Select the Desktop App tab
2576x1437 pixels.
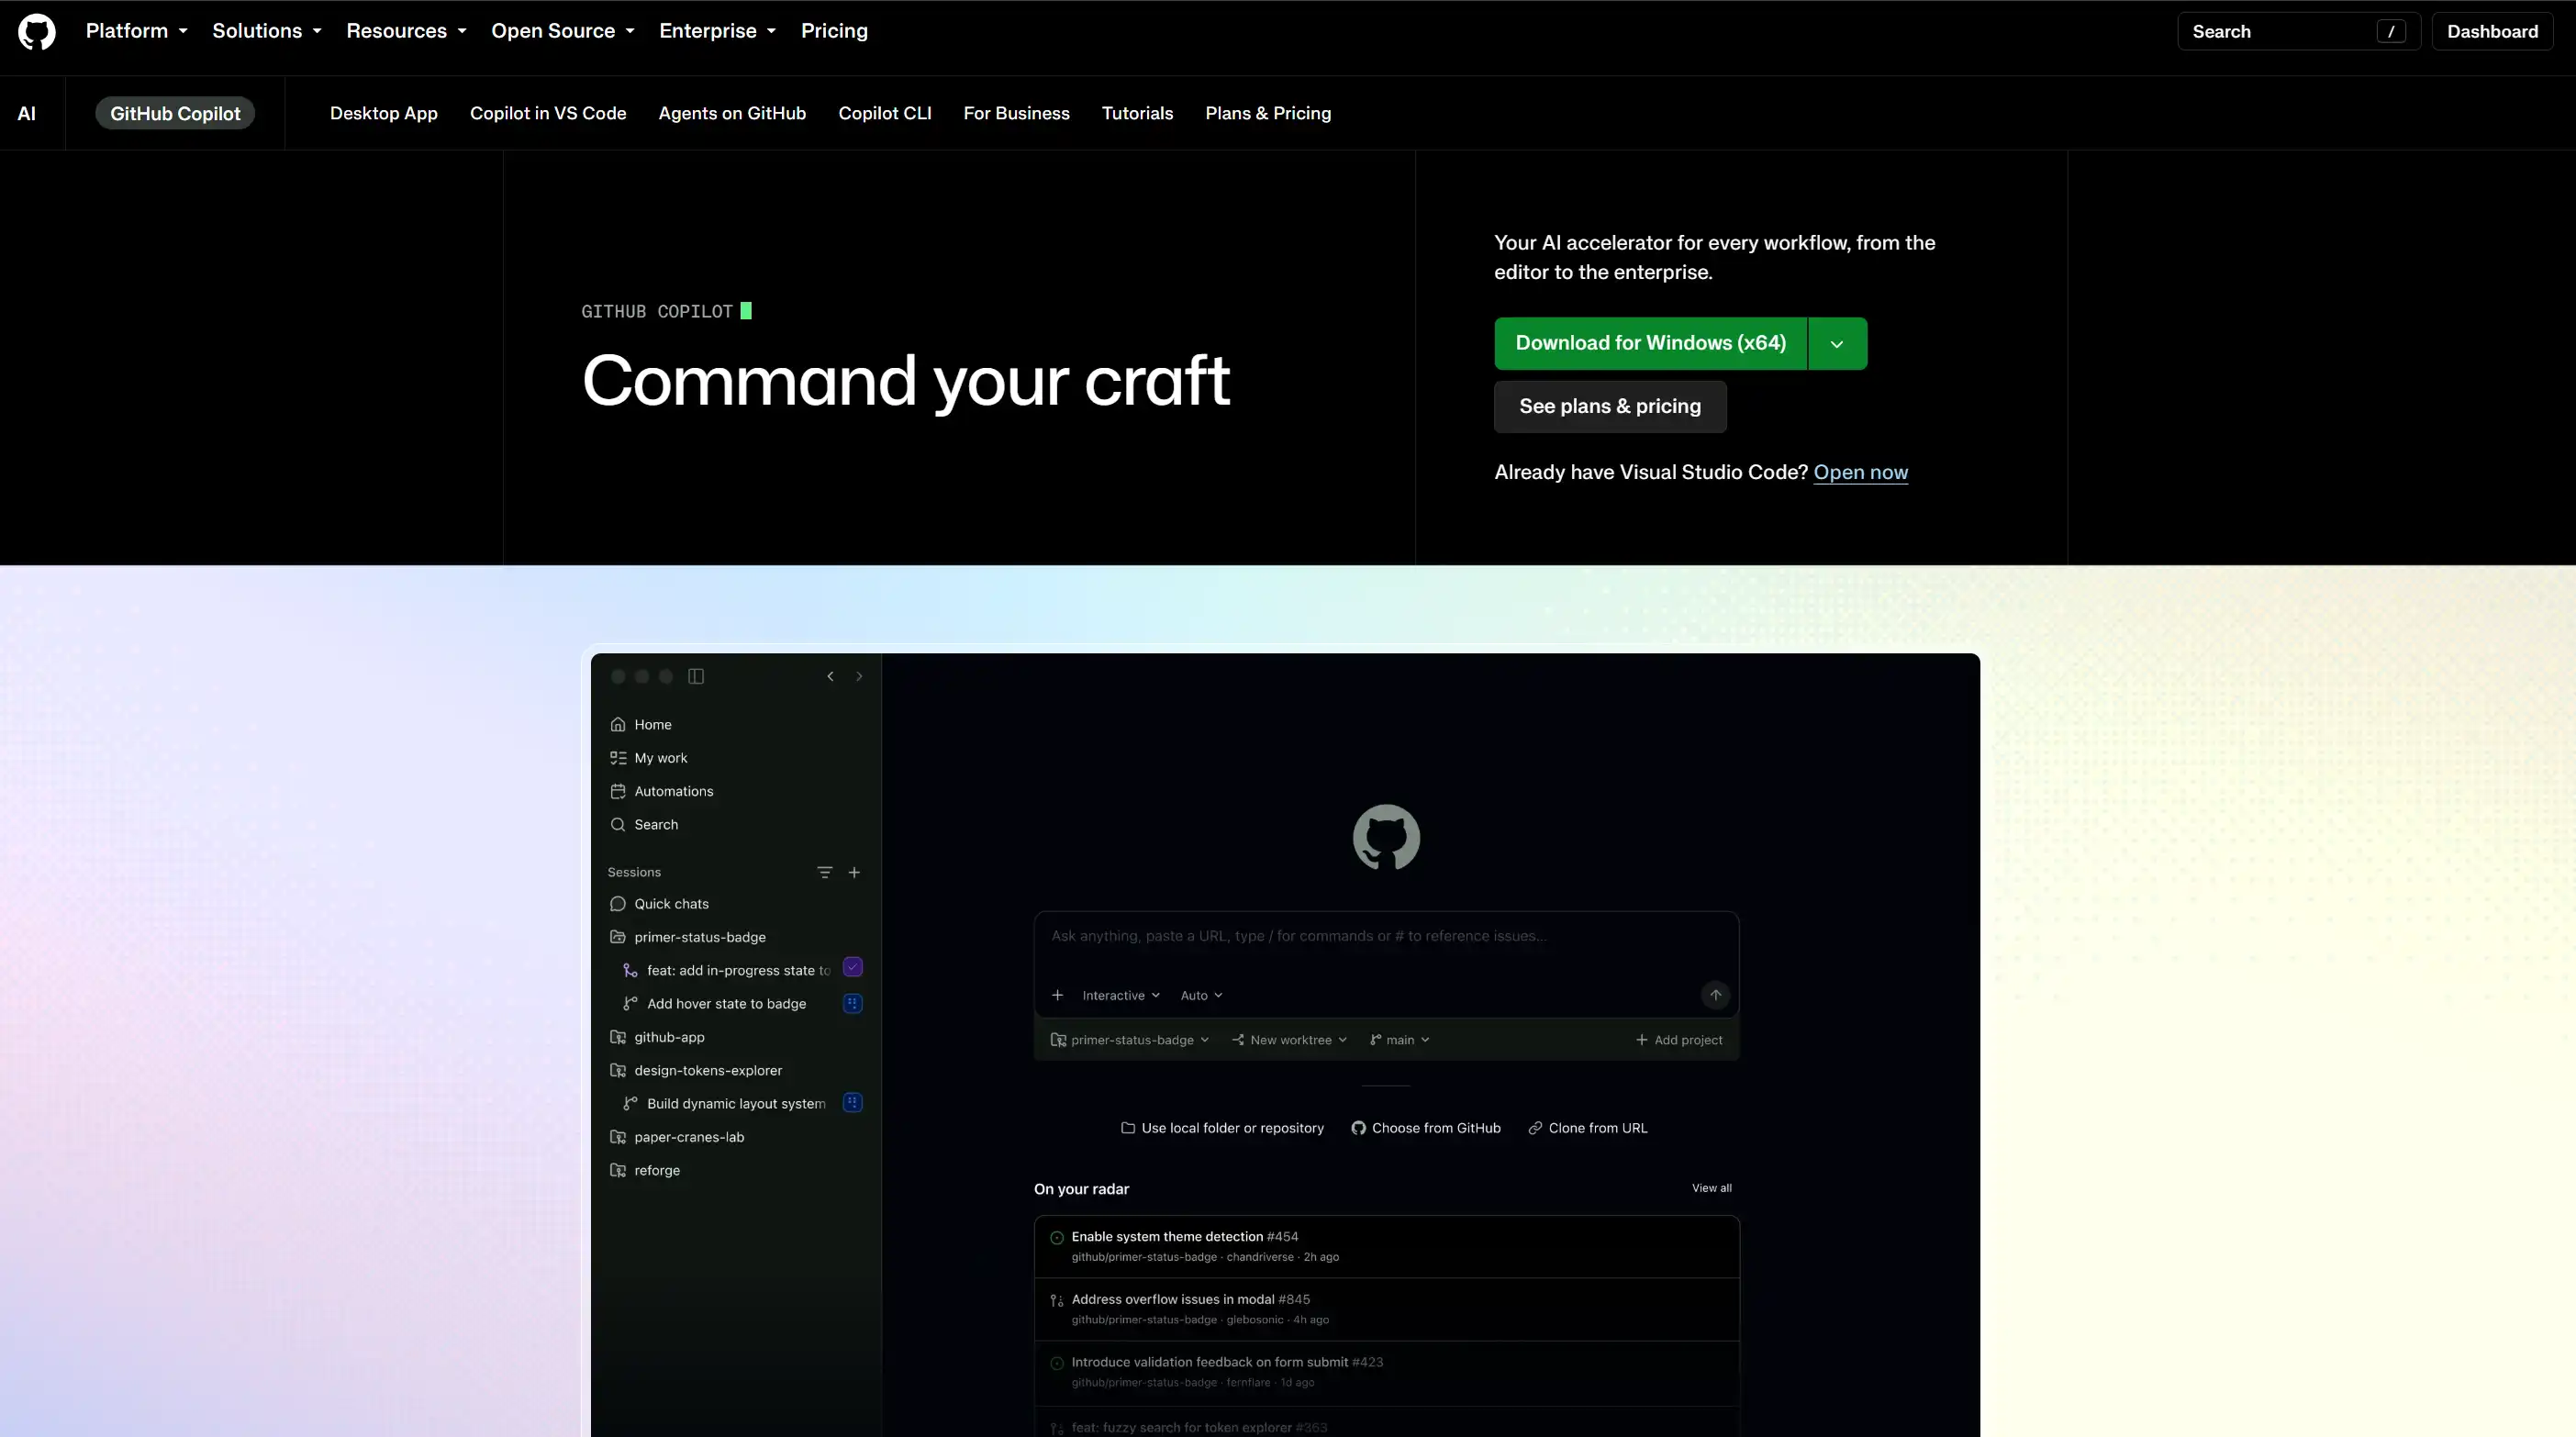tap(384, 113)
